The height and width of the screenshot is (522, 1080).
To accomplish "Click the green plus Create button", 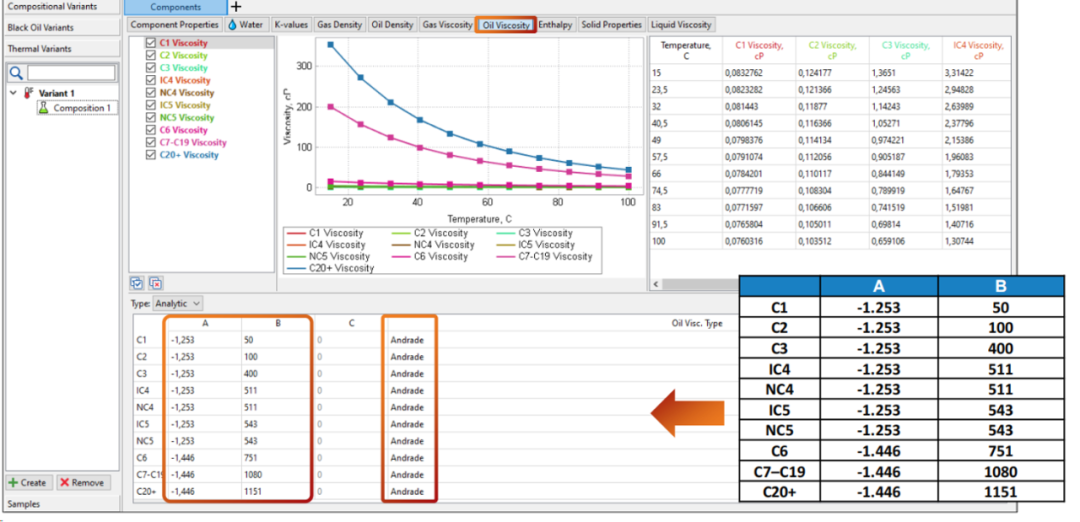I will (x=28, y=482).
